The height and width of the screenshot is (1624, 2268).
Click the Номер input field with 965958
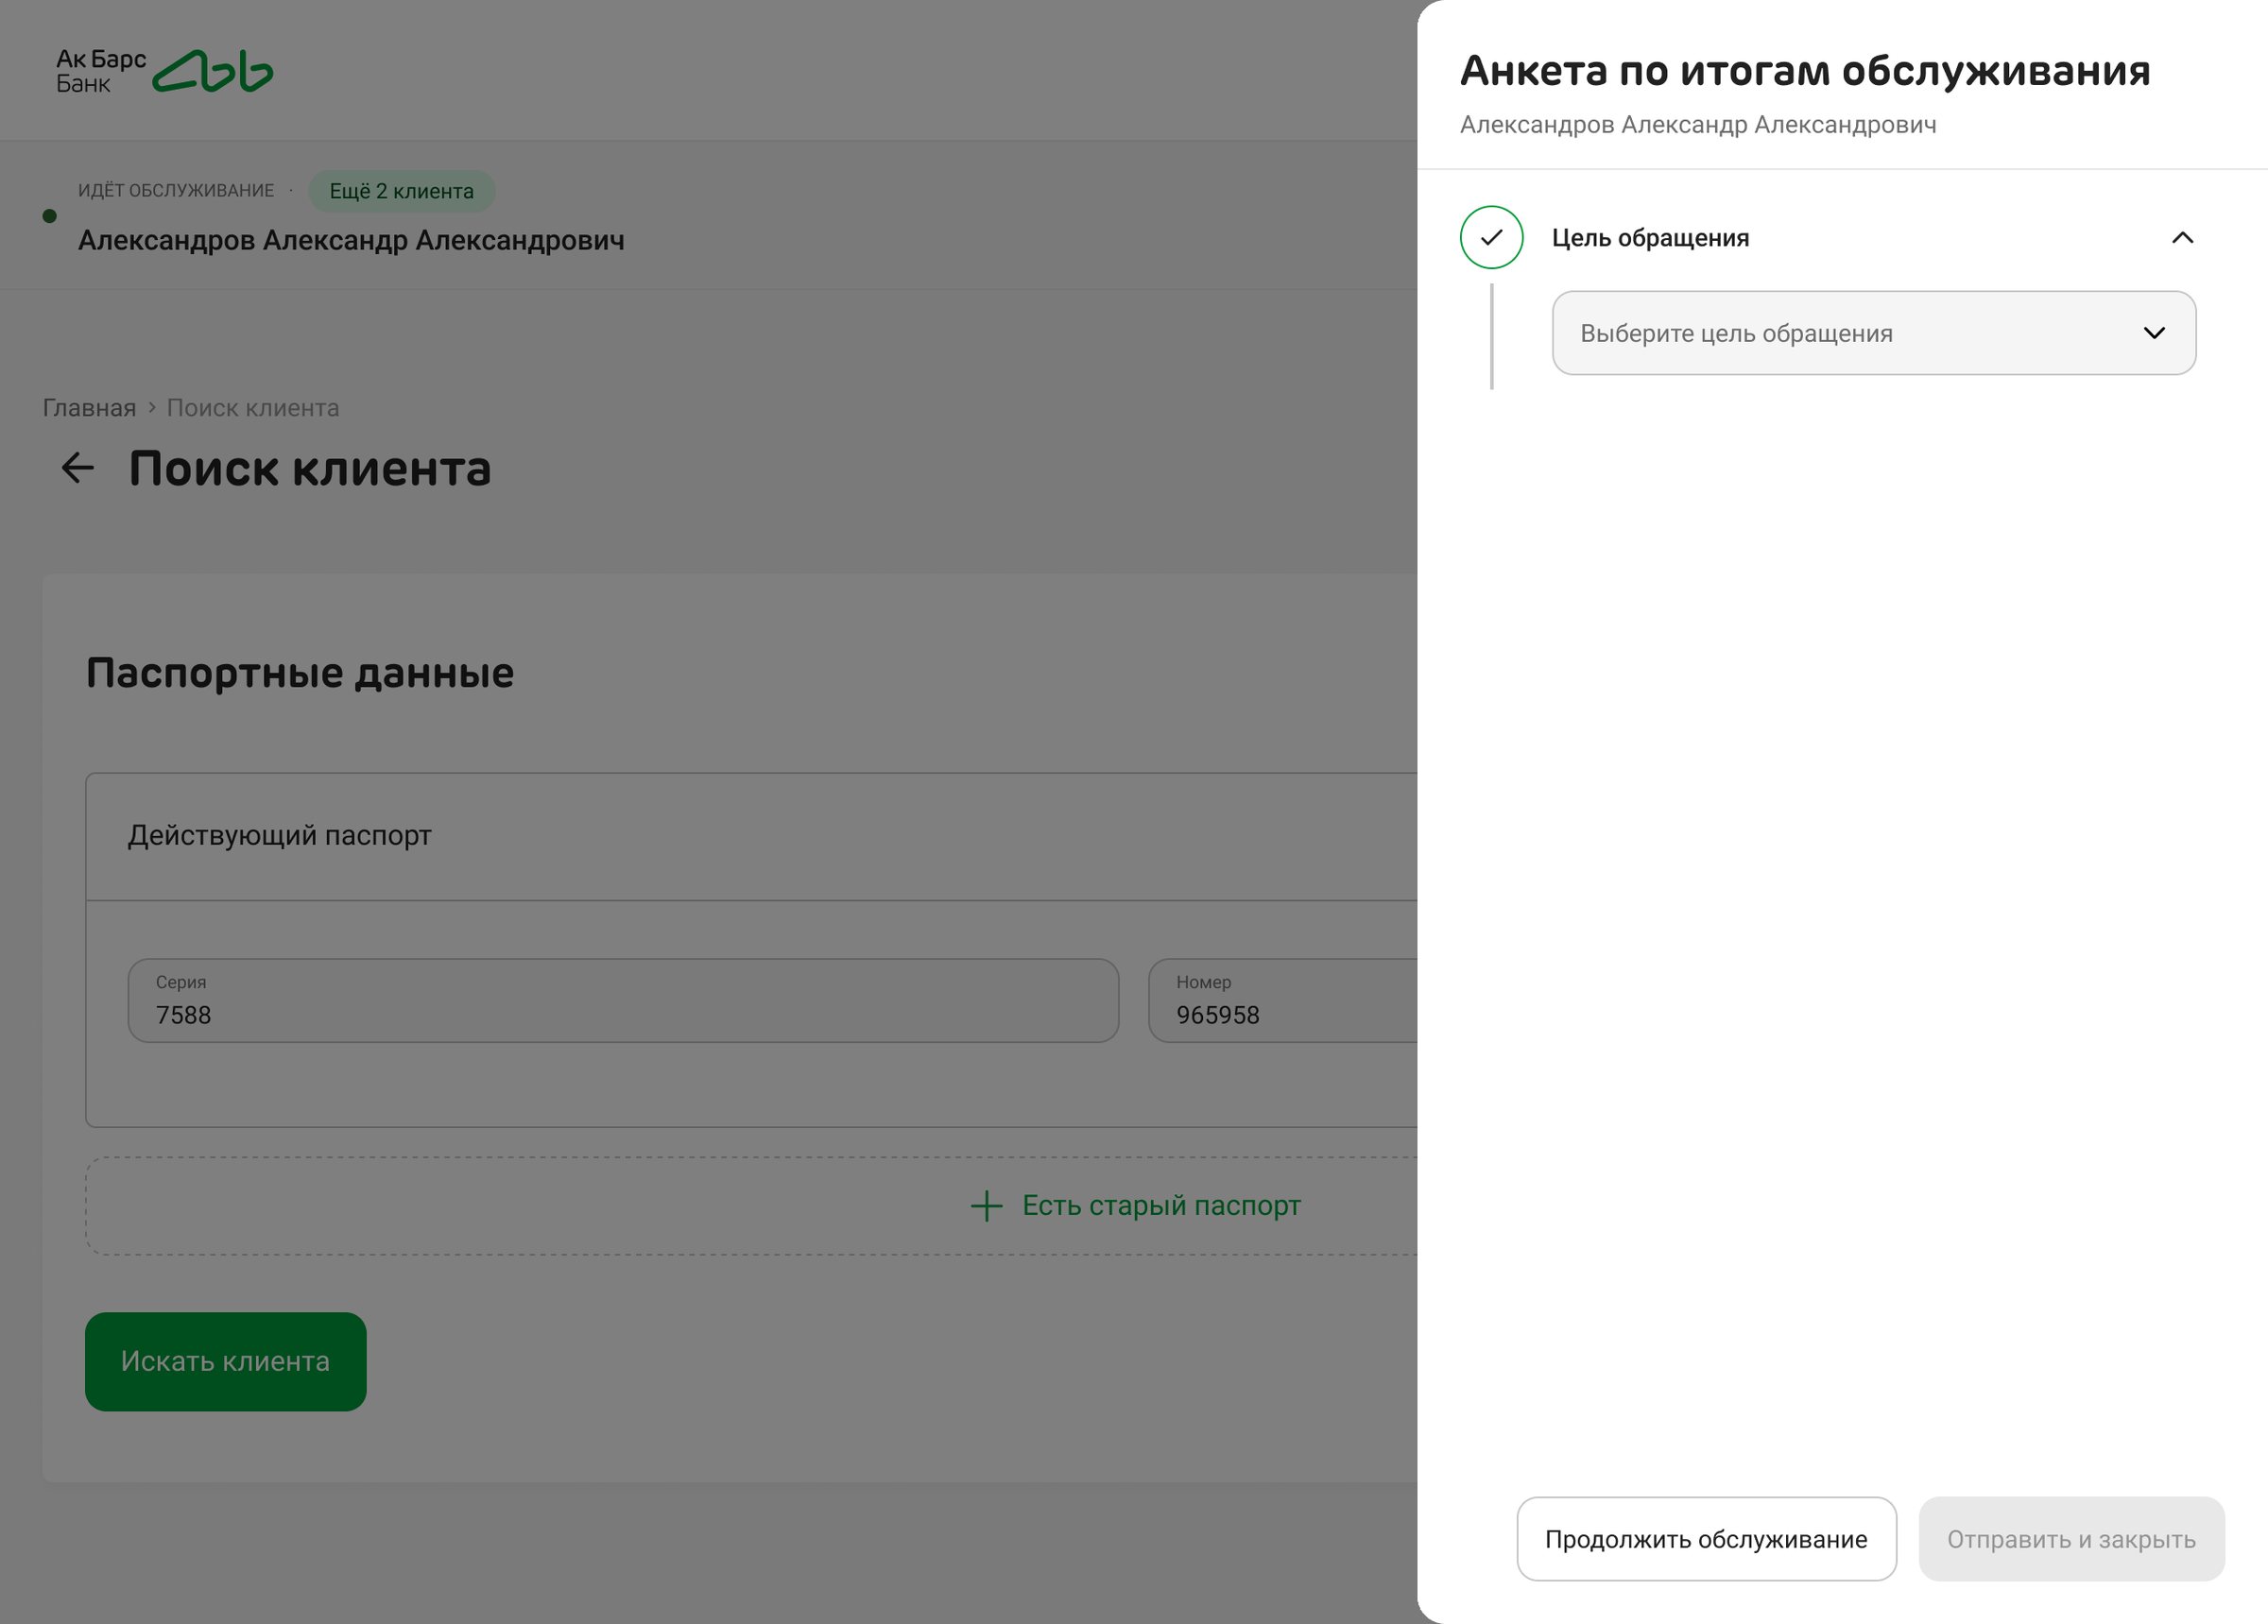(x=1283, y=1001)
